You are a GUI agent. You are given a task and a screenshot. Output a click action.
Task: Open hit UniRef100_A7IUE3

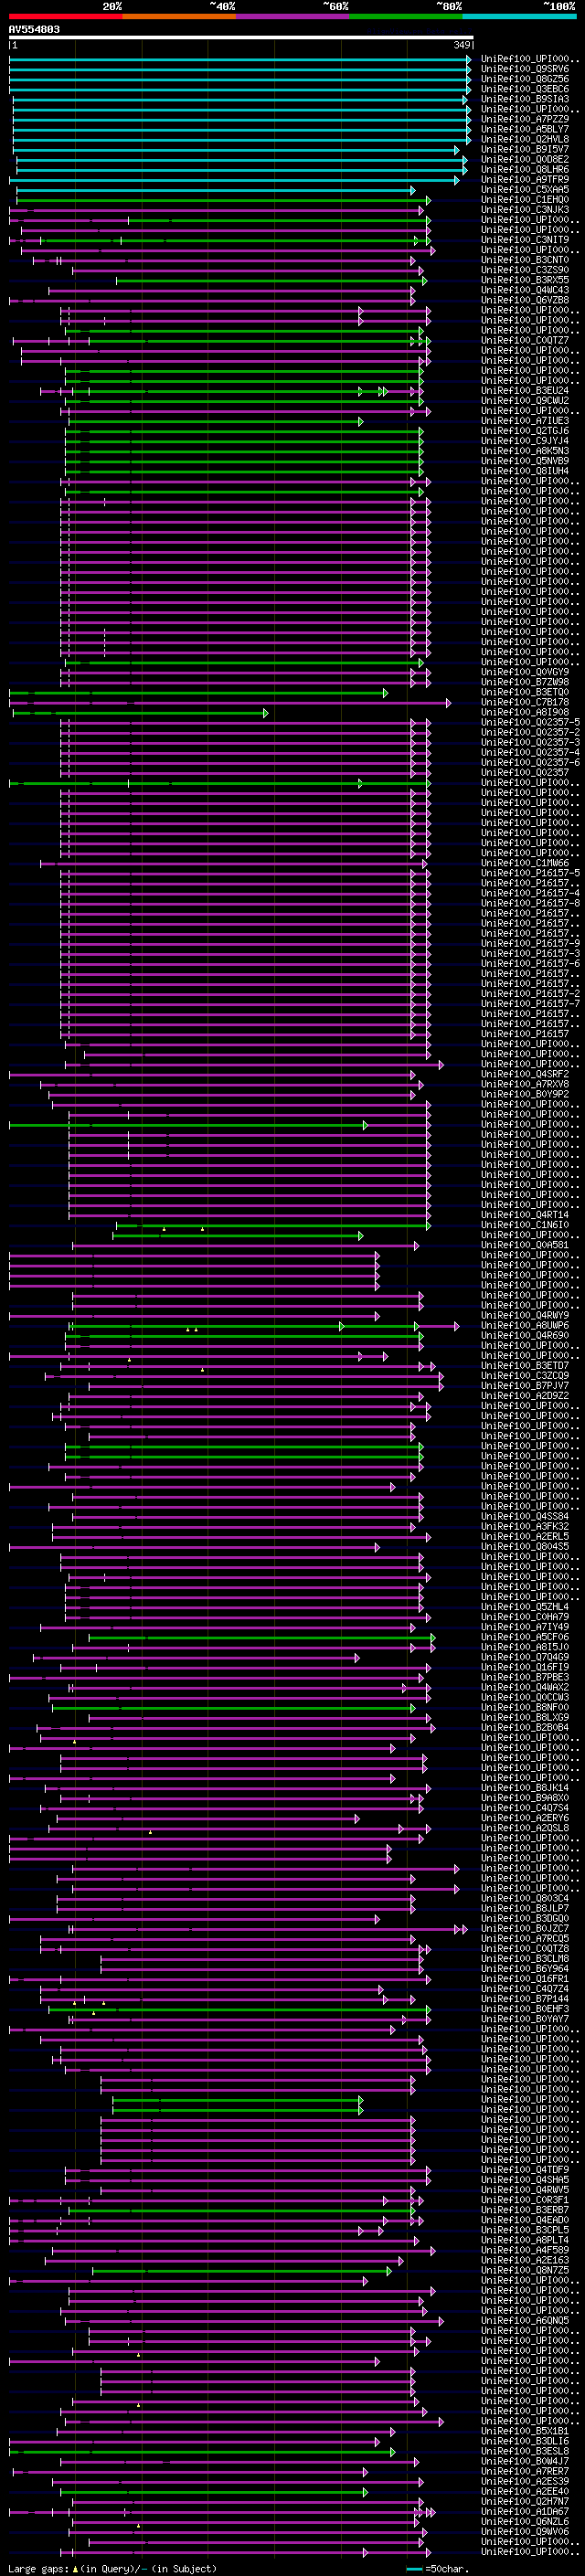pyautogui.click(x=525, y=421)
